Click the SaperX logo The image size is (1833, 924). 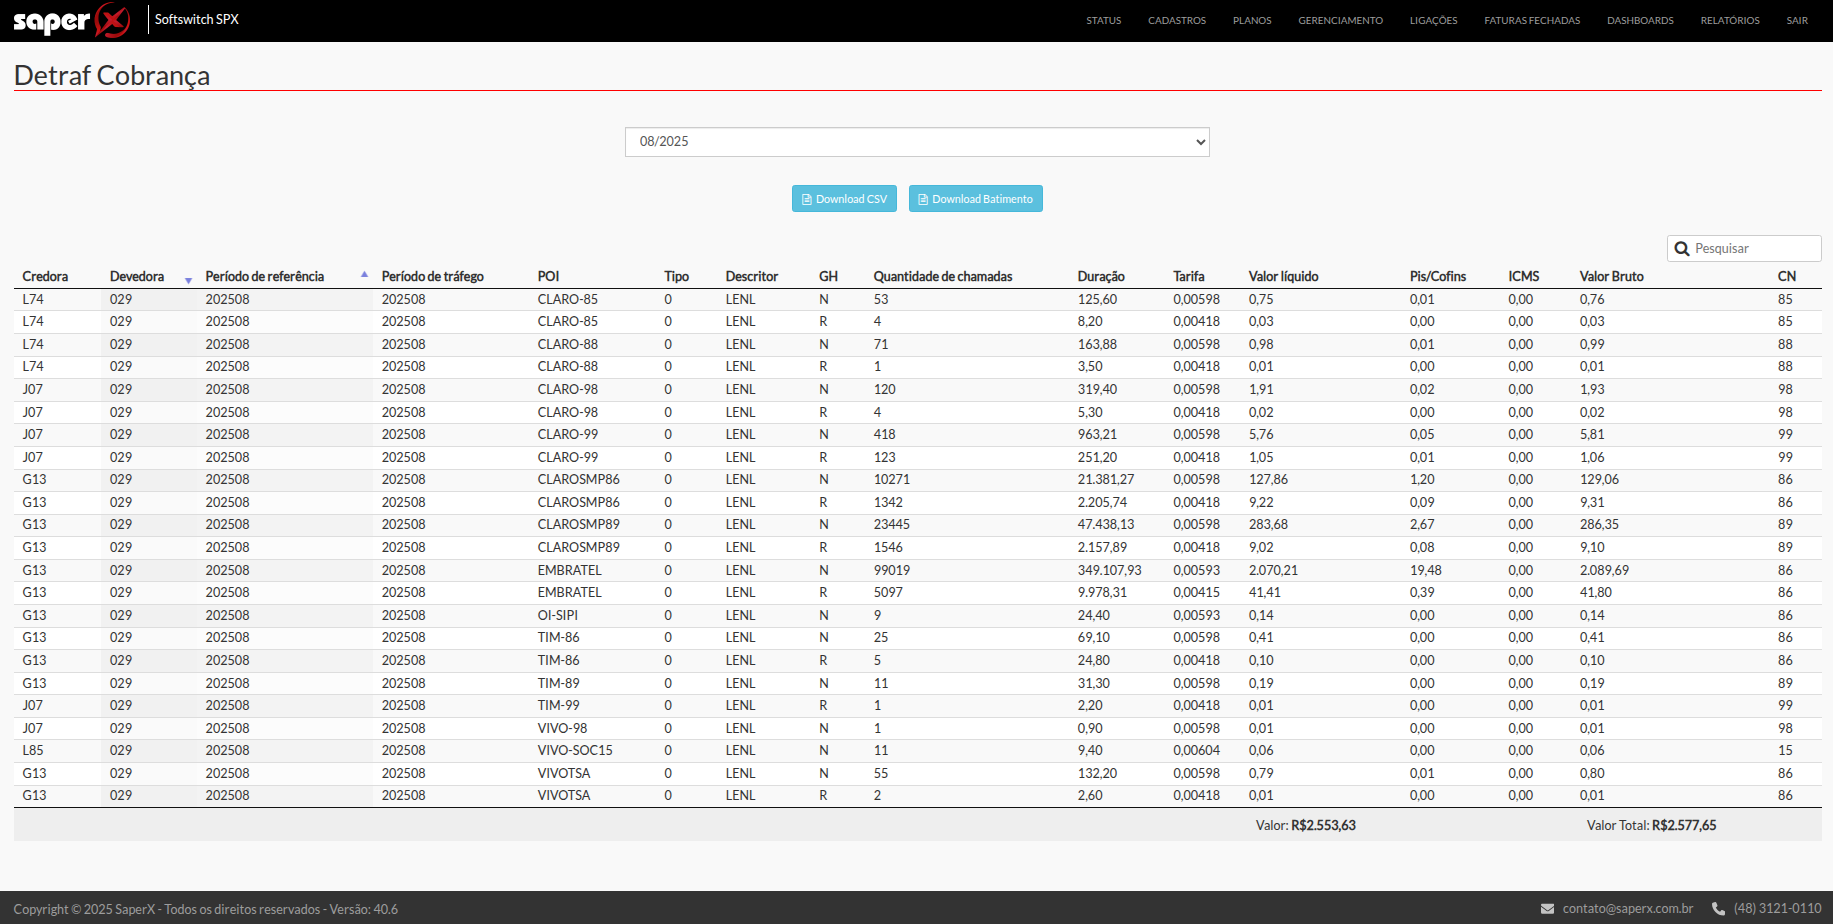pyautogui.click(x=71, y=20)
